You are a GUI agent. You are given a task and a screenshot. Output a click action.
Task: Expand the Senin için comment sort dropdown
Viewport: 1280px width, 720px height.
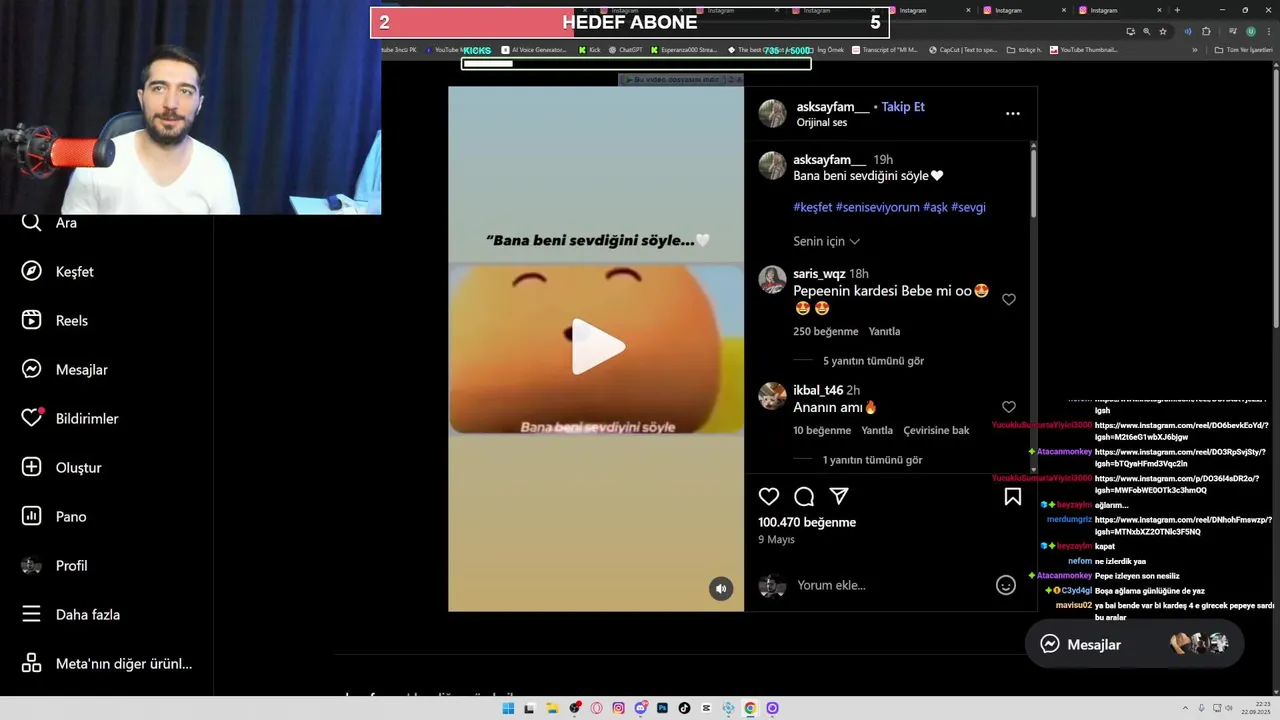(x=826, y=241)
